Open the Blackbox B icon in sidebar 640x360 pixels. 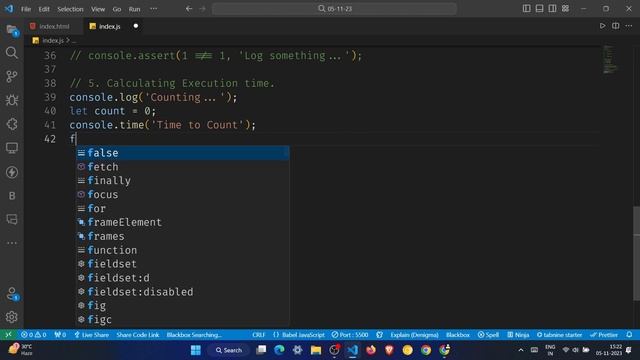pos(12,196)
